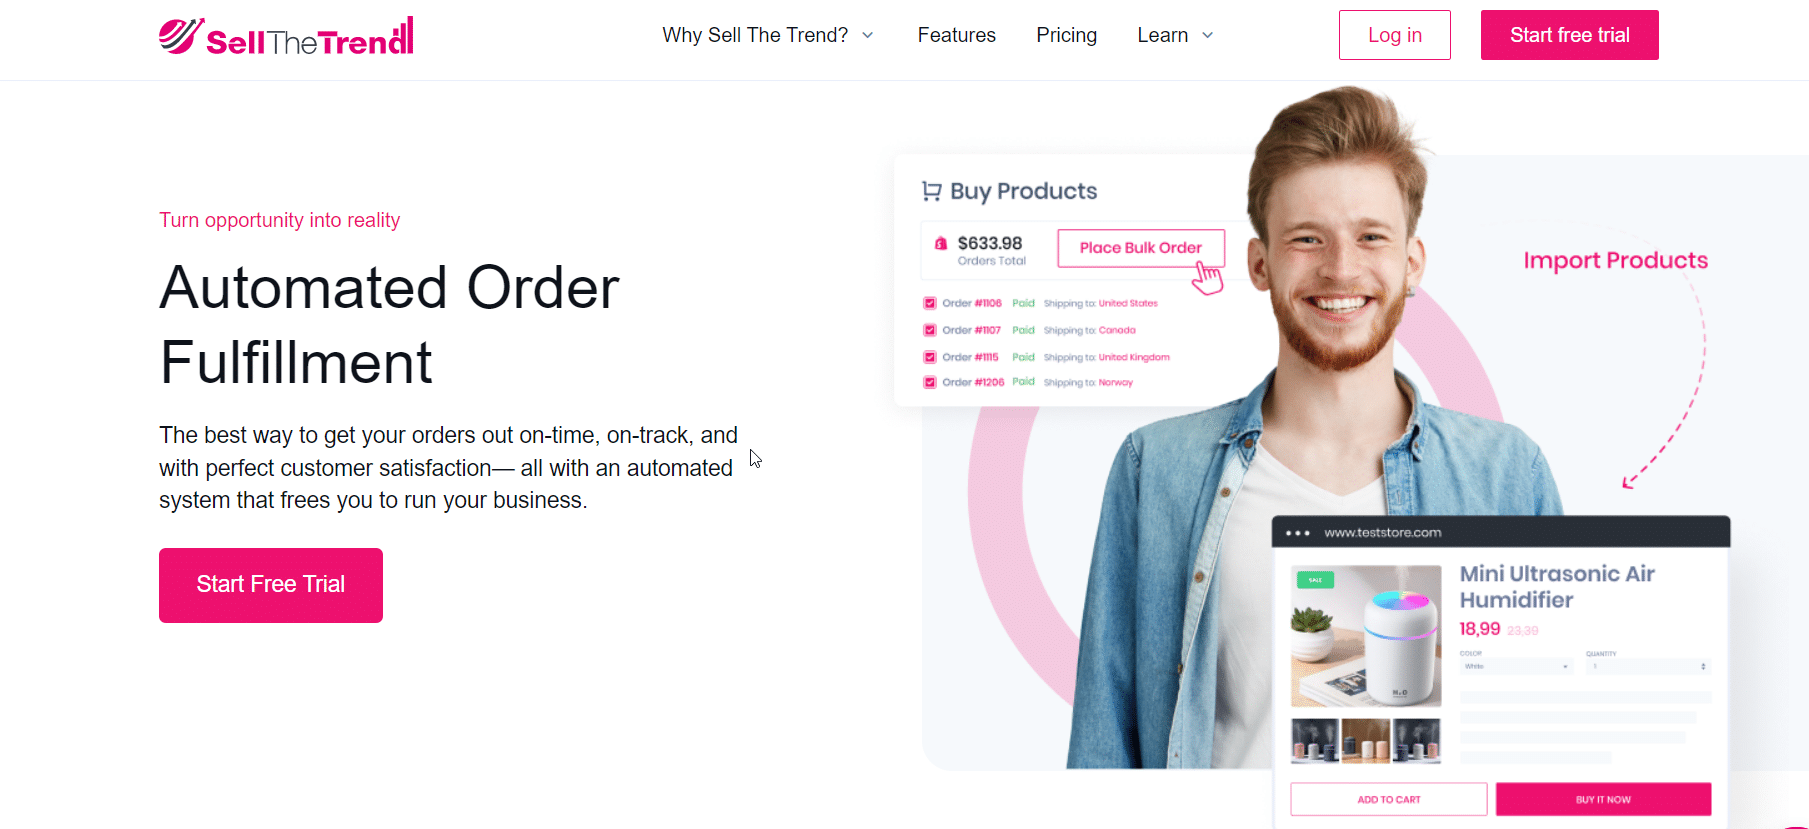This screenshot has height=829, width=1809.
Task: Toggle the checkbox for Order #1107
Action: 930,330
